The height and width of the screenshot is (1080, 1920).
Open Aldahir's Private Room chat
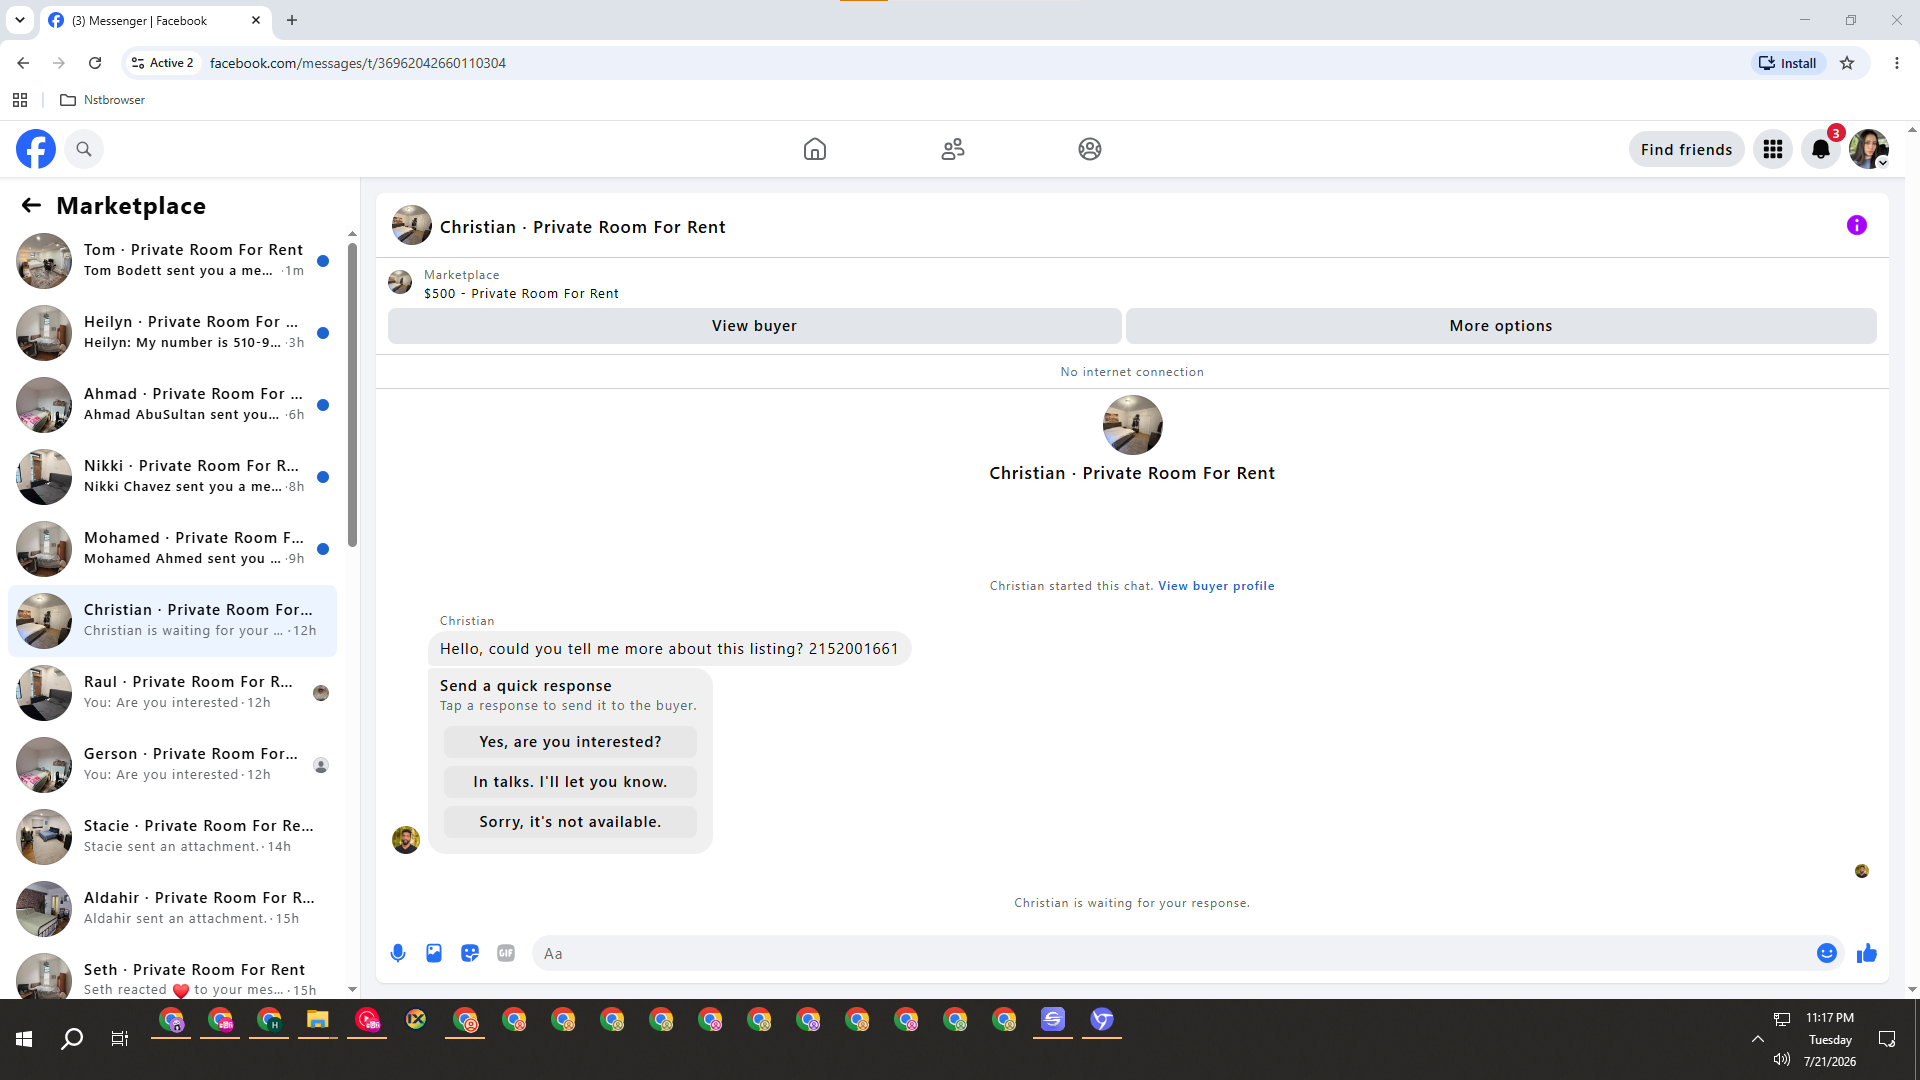[x=172, y=909]
